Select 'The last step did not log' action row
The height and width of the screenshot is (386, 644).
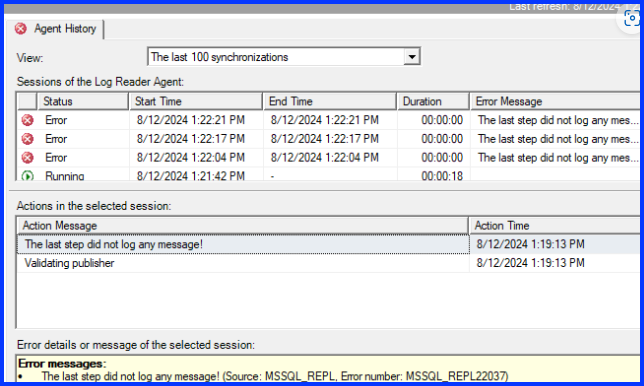pos(328,244)
